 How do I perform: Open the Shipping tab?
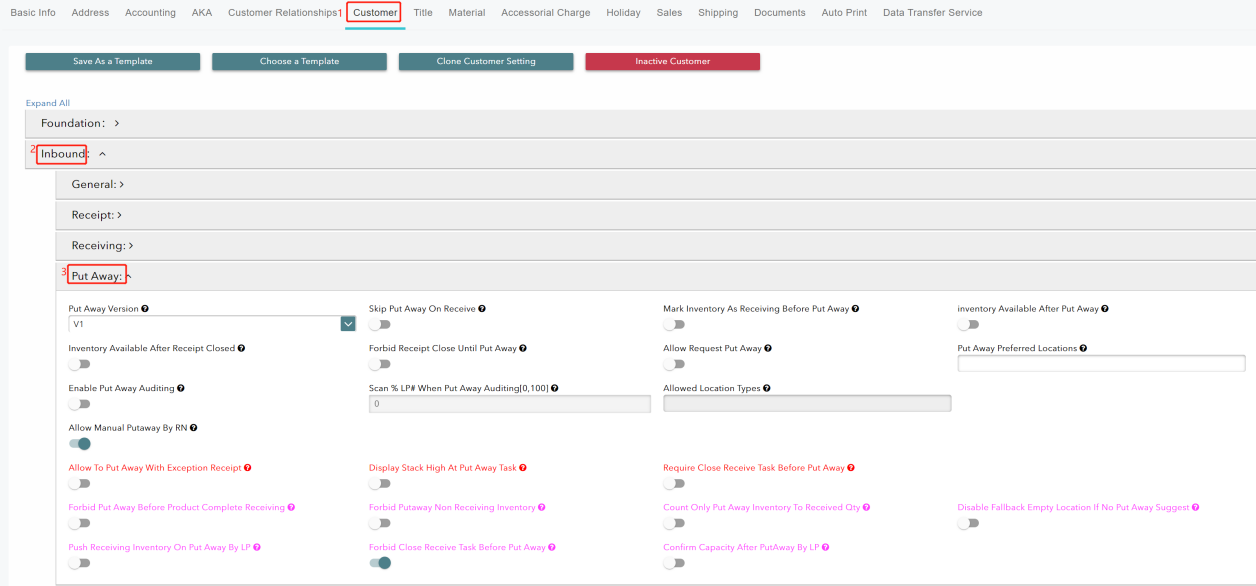coord(718,13)
